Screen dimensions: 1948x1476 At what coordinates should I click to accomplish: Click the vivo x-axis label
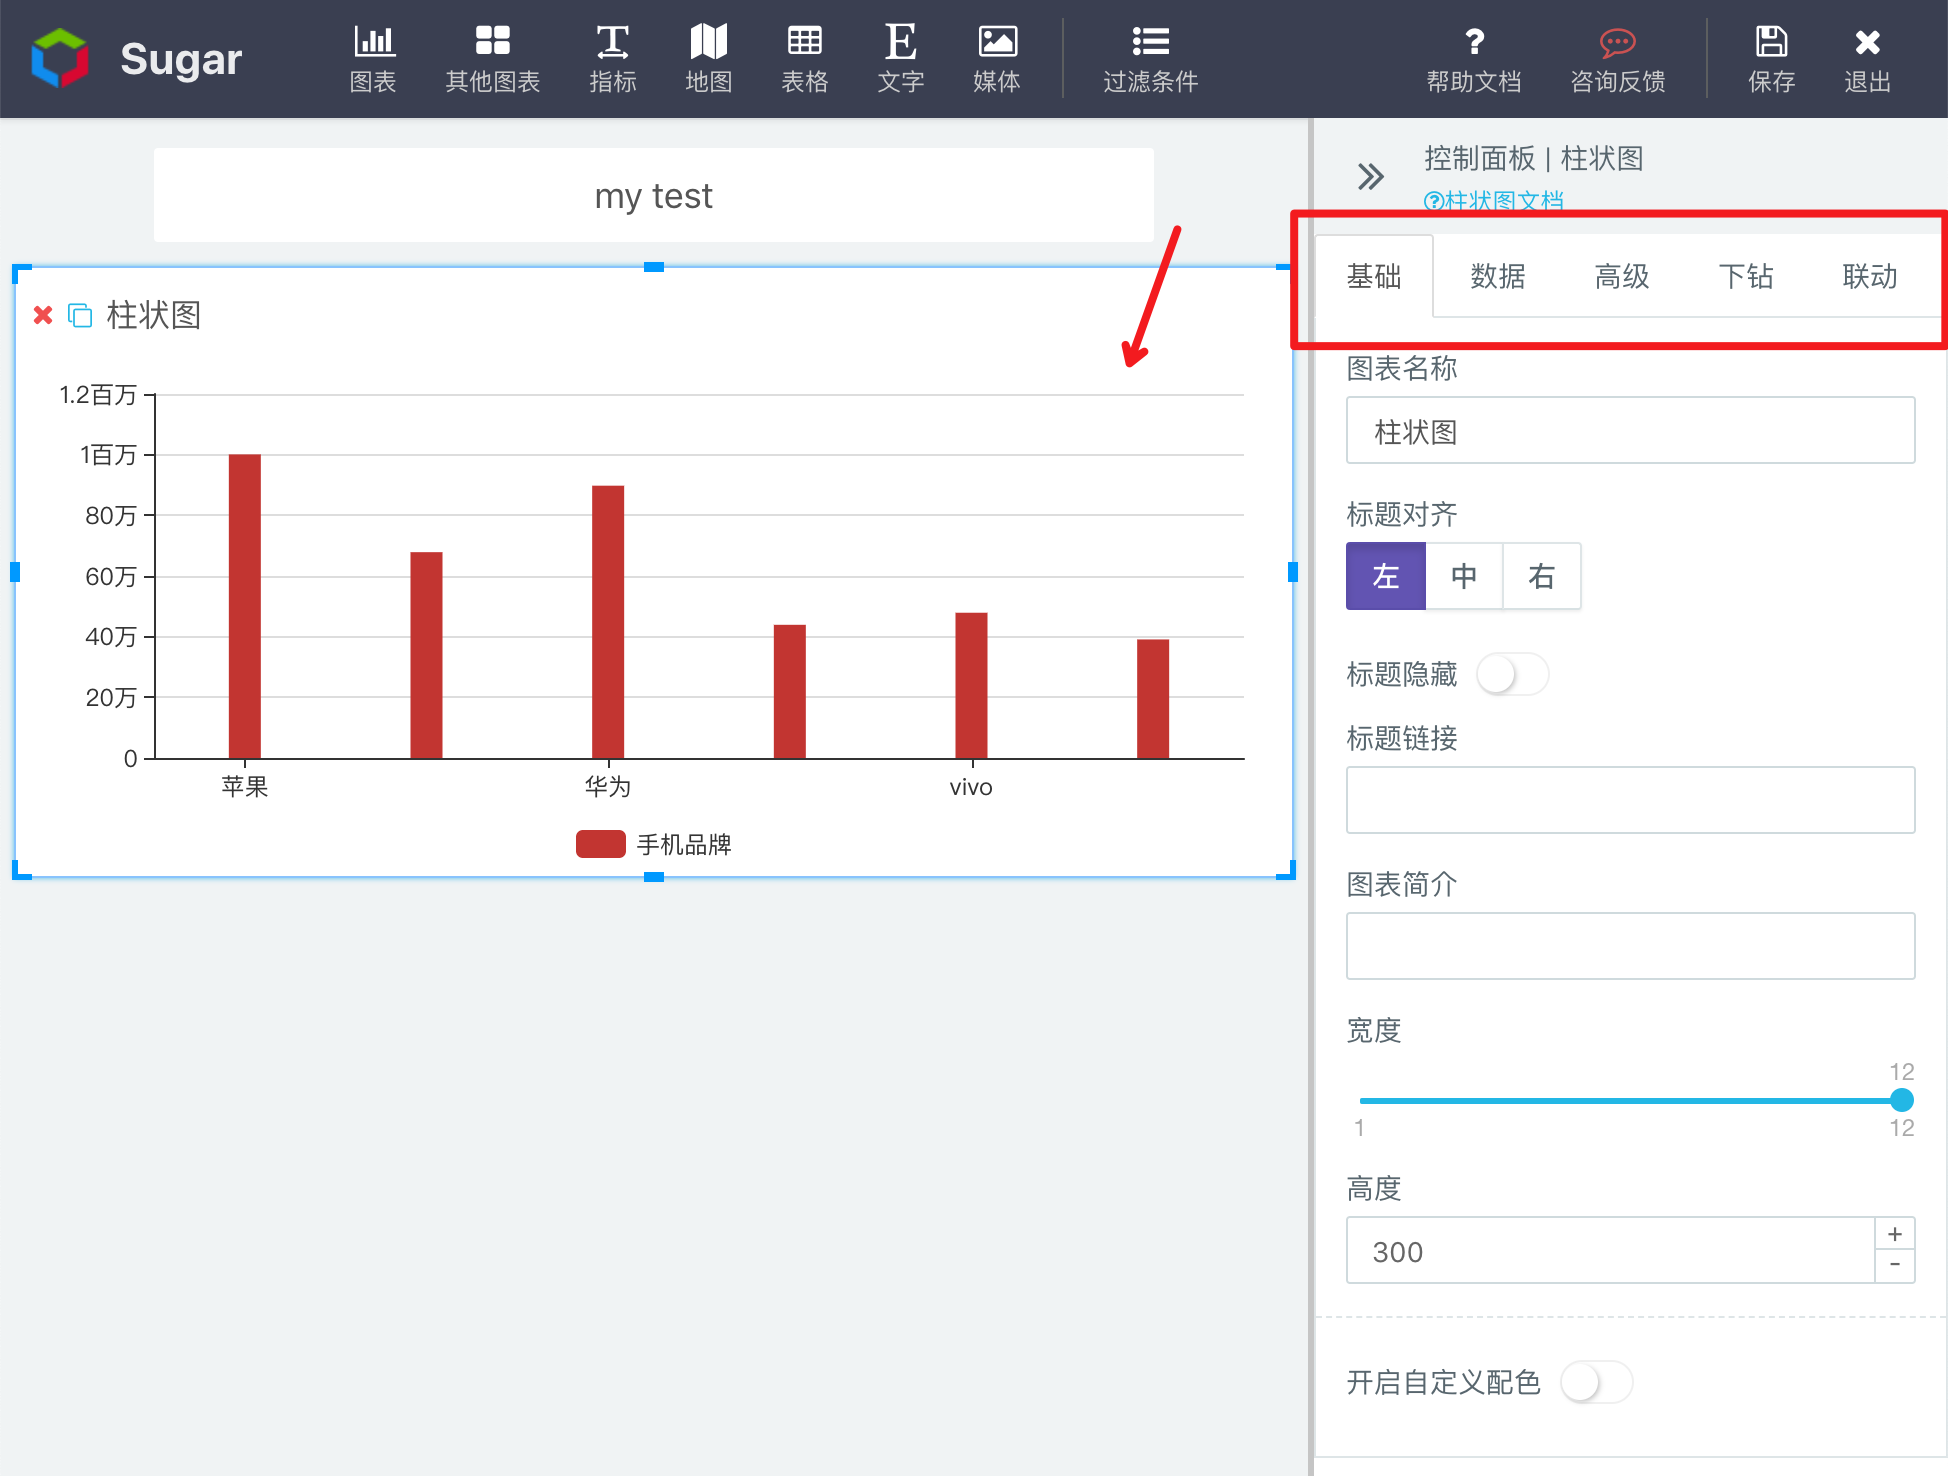tap(971, 787)
